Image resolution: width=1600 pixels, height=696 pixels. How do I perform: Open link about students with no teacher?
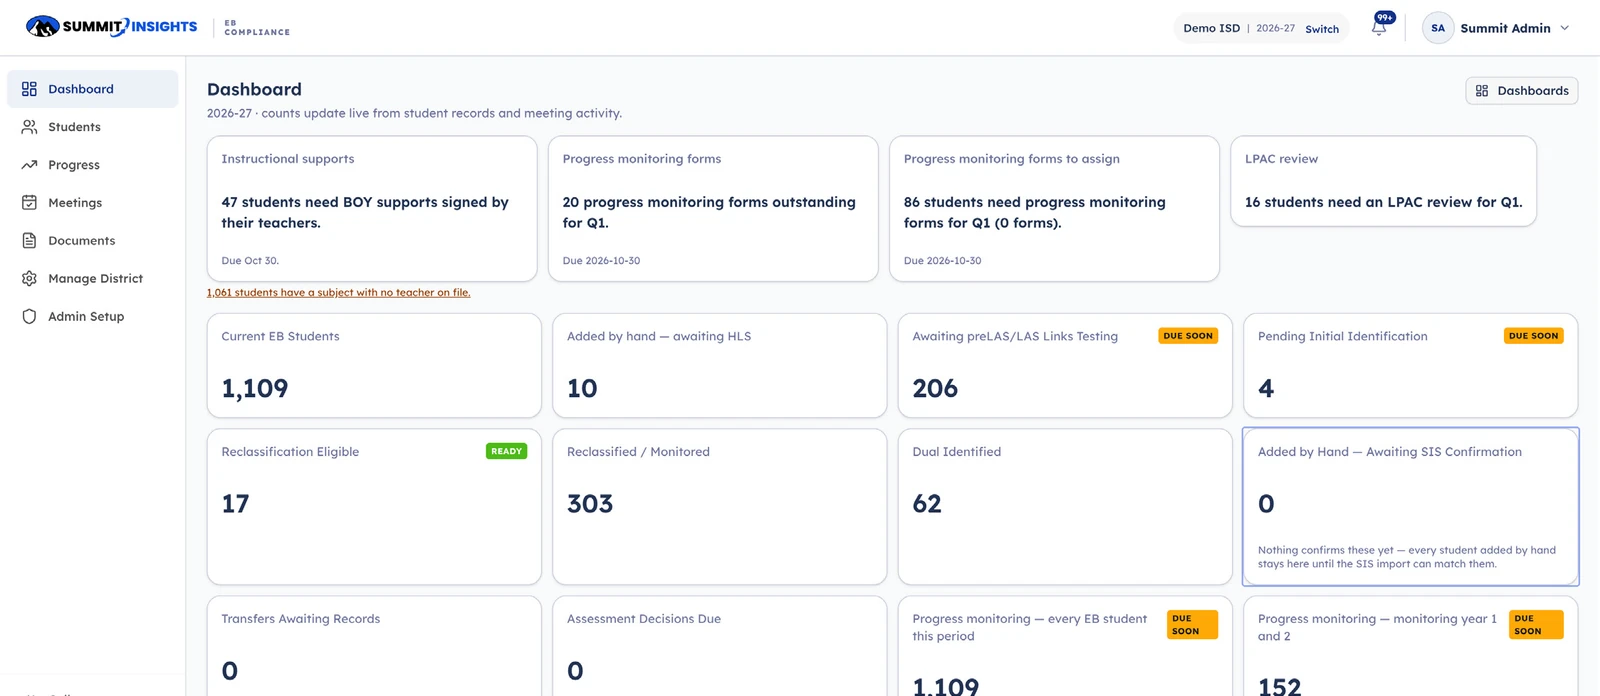click(x=338, y=293)
